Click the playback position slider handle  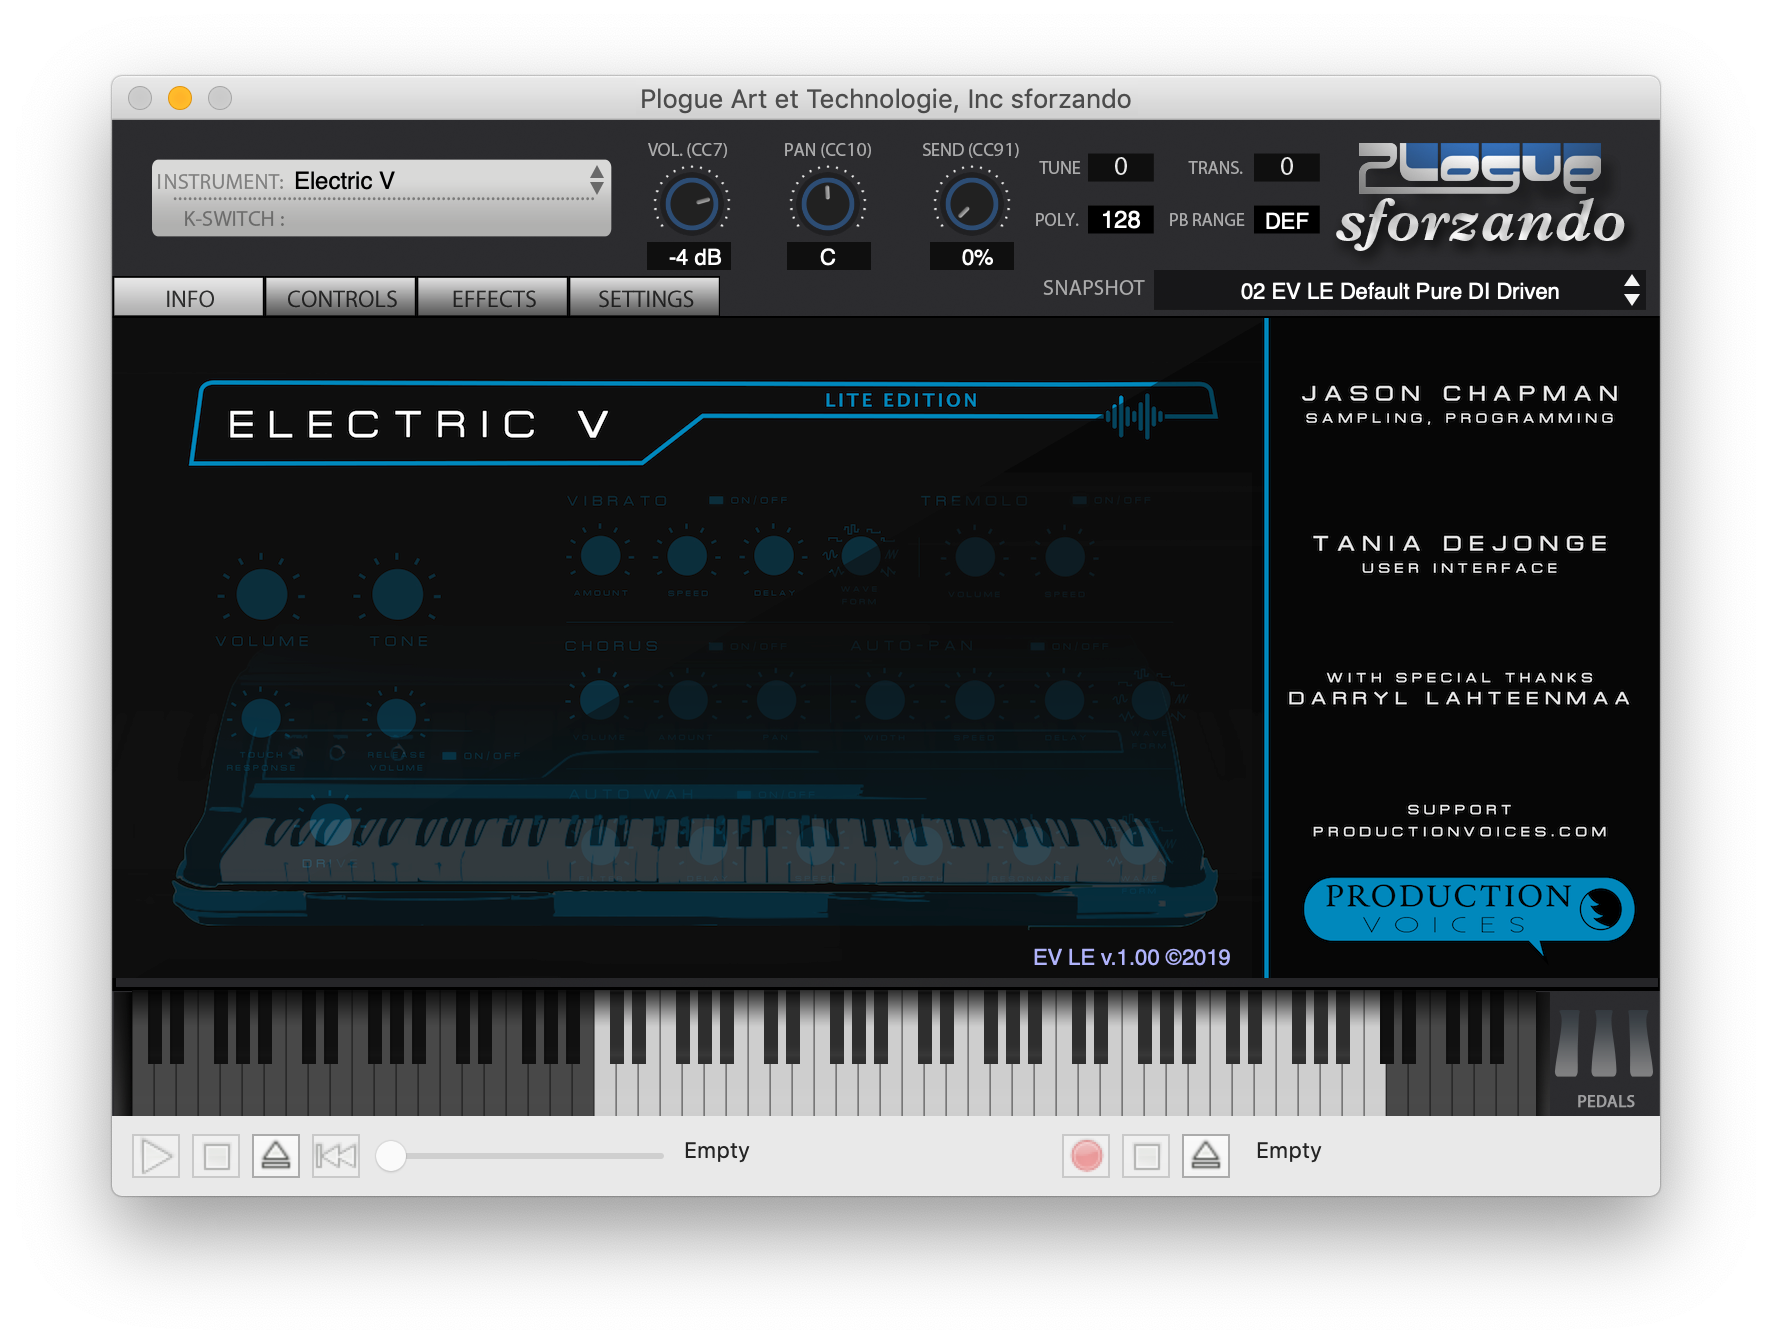(x=391, y=1156)
